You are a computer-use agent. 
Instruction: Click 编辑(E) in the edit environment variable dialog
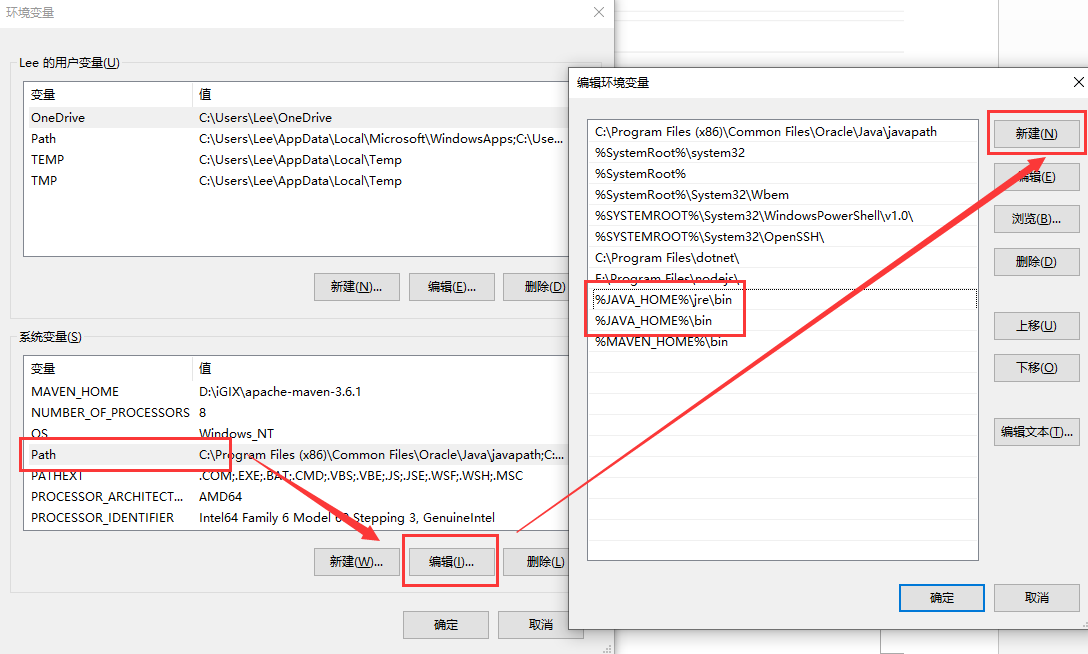[x=1036, y=176]
